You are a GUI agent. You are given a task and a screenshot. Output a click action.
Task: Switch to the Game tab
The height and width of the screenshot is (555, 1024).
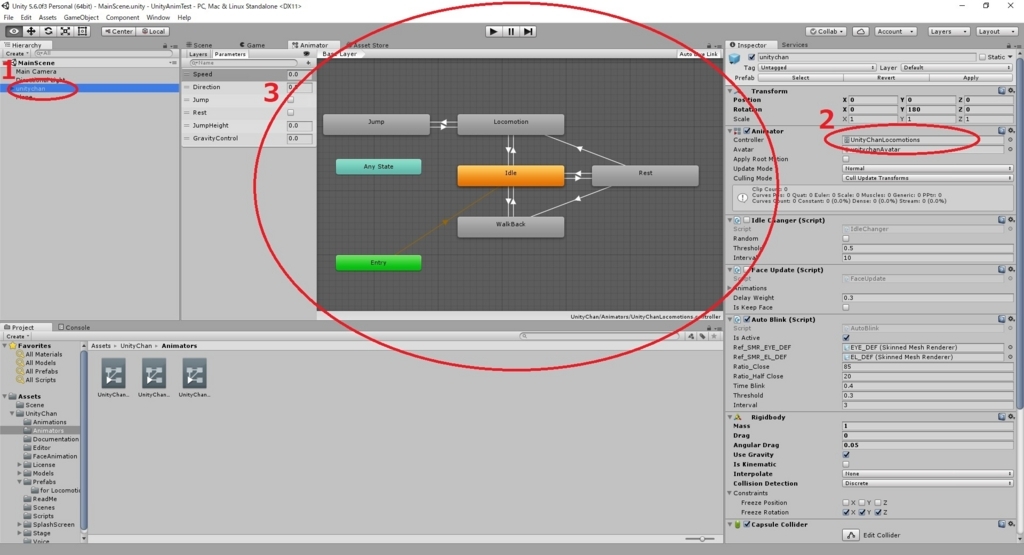point(252,45)
